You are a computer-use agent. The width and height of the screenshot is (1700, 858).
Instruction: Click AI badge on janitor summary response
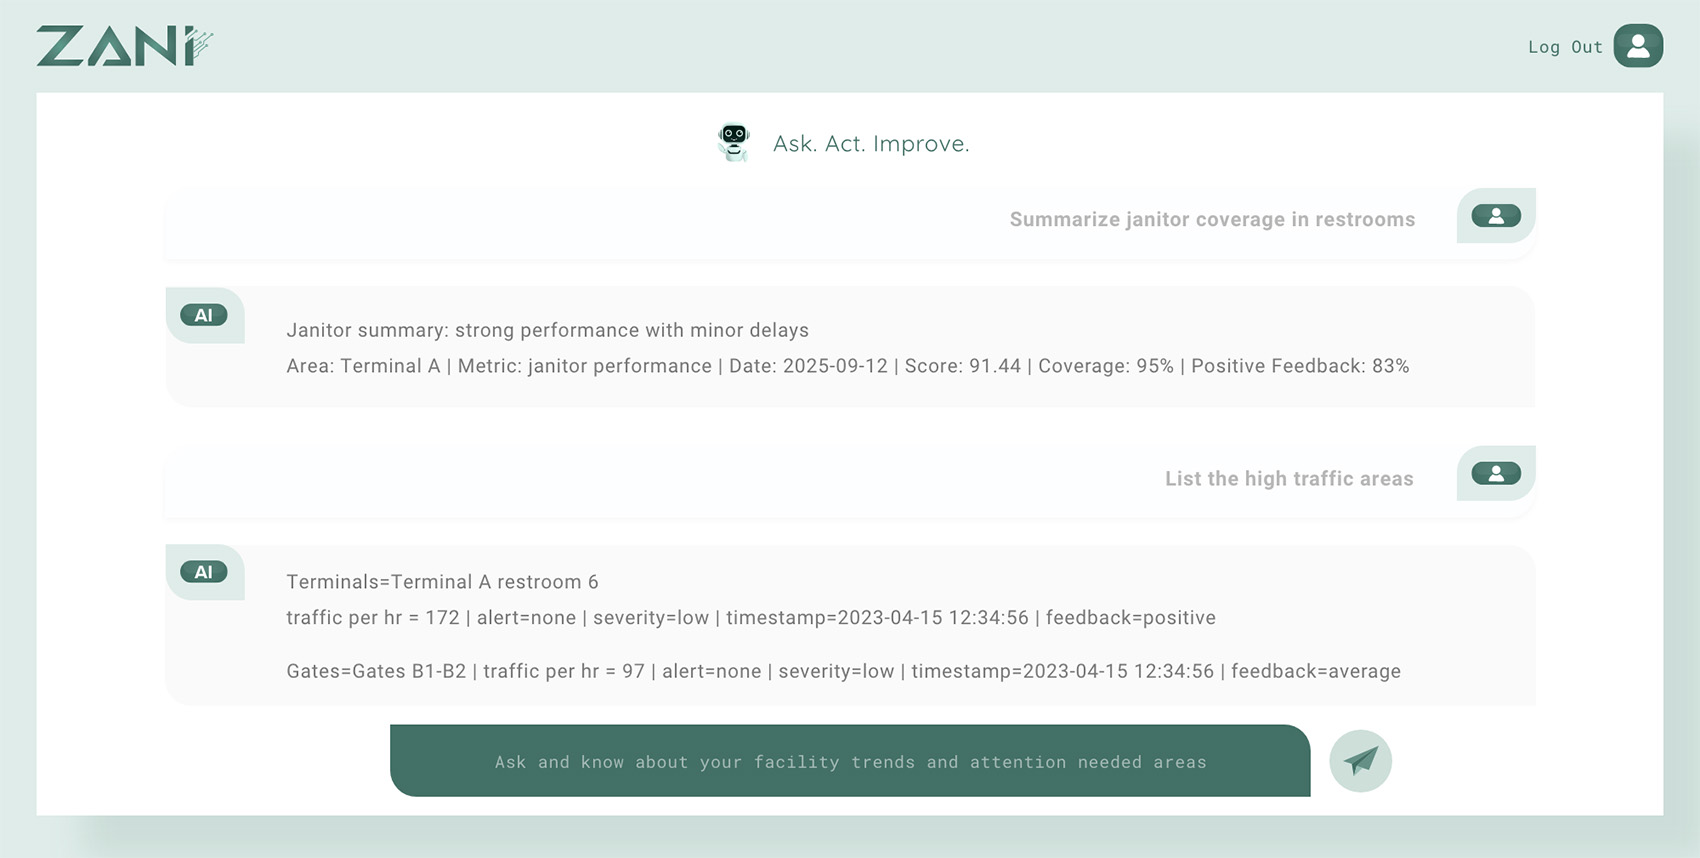click(x=204, y=316)
